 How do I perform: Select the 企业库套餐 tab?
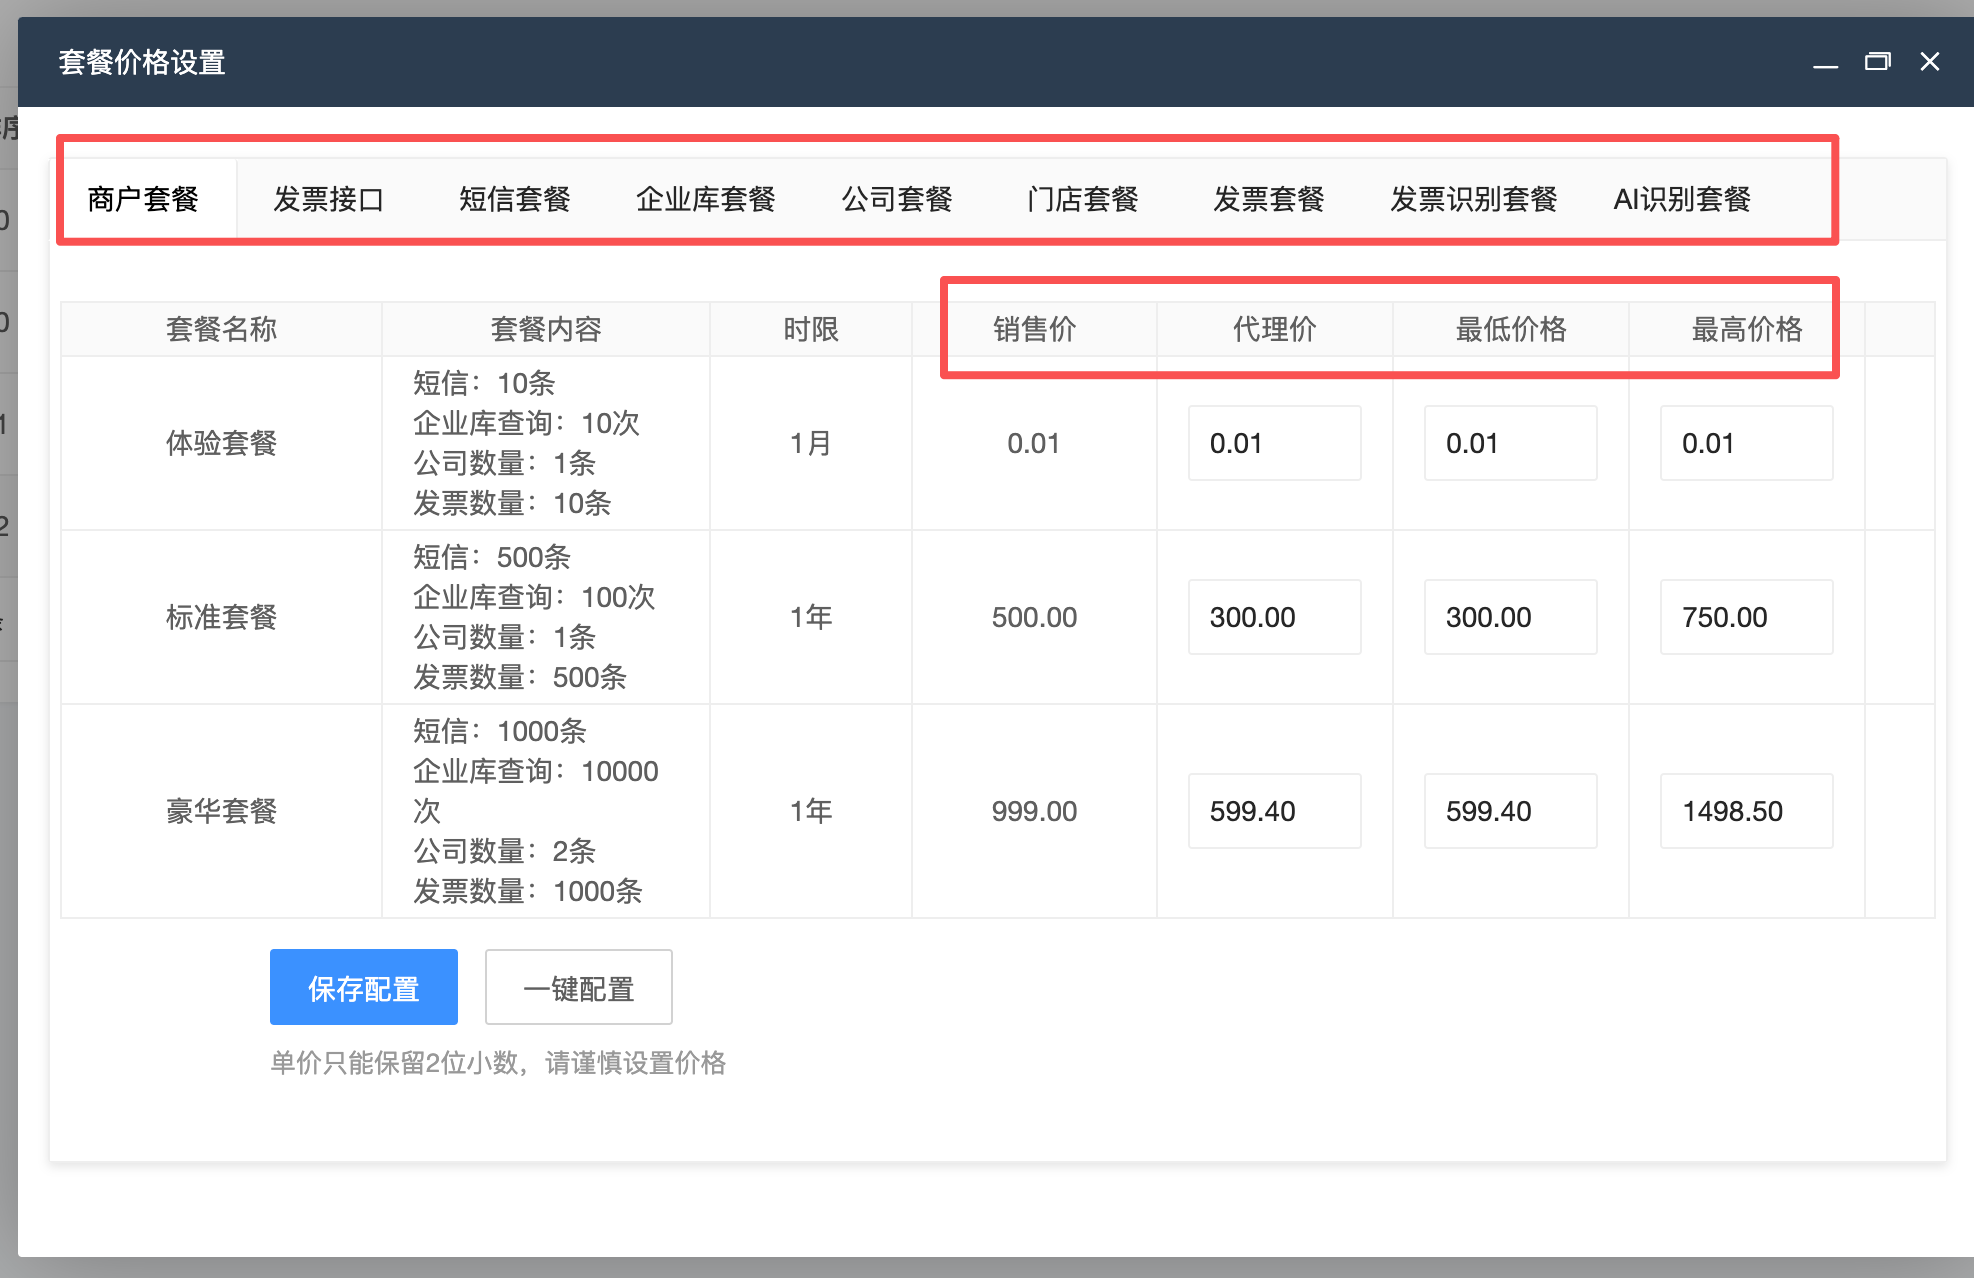tap(705, 199)
